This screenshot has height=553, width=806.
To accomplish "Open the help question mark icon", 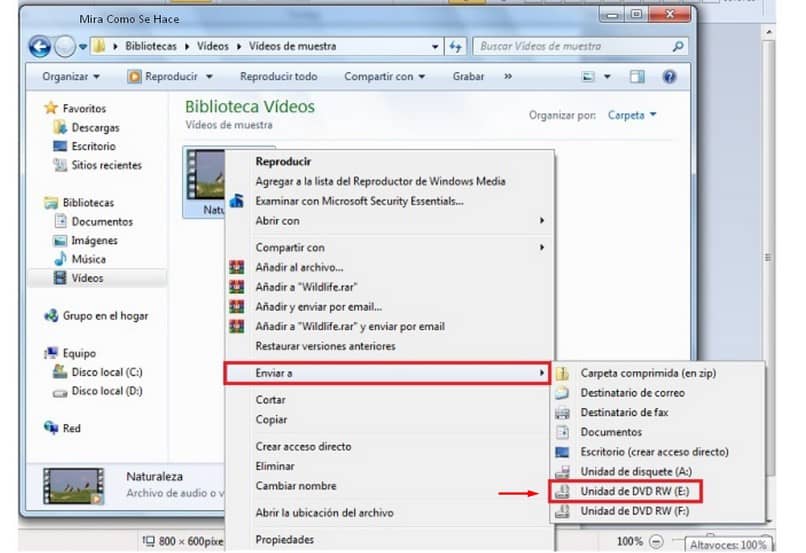I will tap(669, 77).
